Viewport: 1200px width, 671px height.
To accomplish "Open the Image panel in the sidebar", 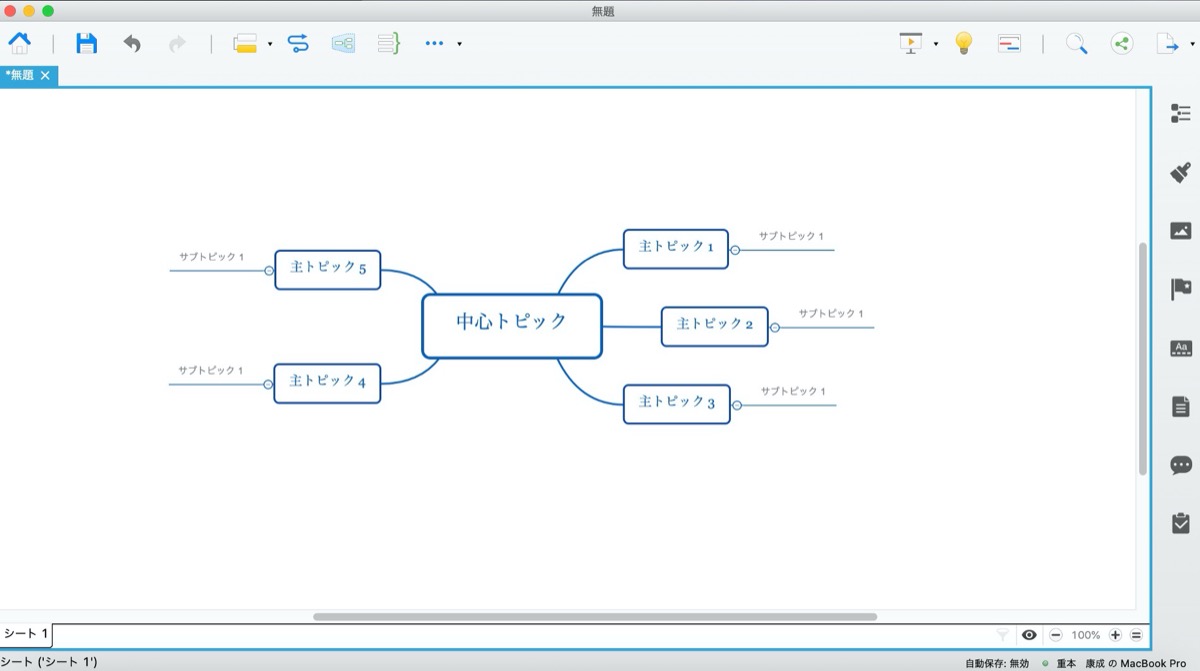I will 1181,231.
